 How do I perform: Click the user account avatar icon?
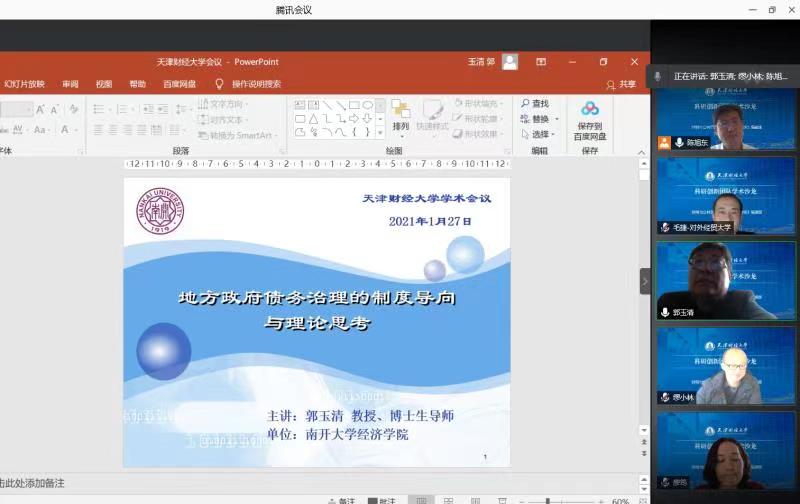[x=510, y=62]
